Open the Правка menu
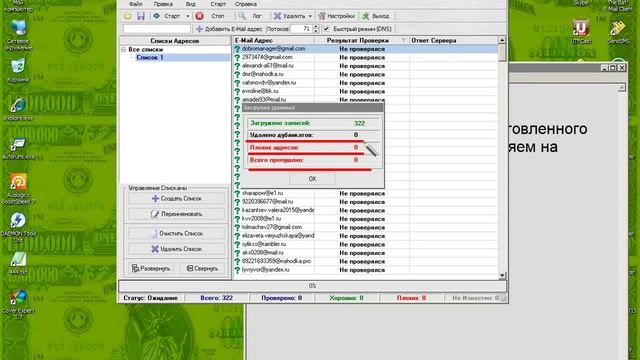Image resolution: width=640 pixels, height=360 pixels. [163, 4]
